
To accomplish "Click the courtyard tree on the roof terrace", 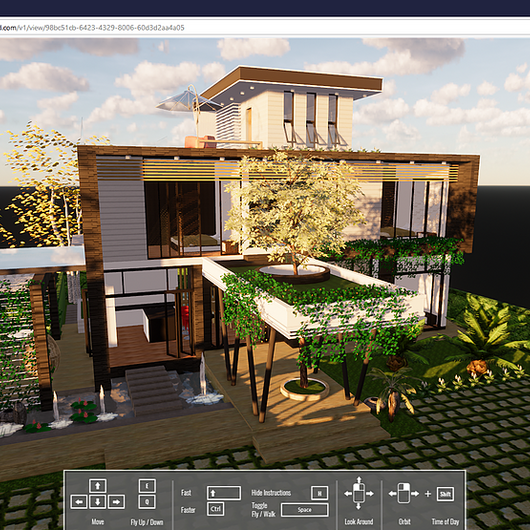I will (293, 210).
